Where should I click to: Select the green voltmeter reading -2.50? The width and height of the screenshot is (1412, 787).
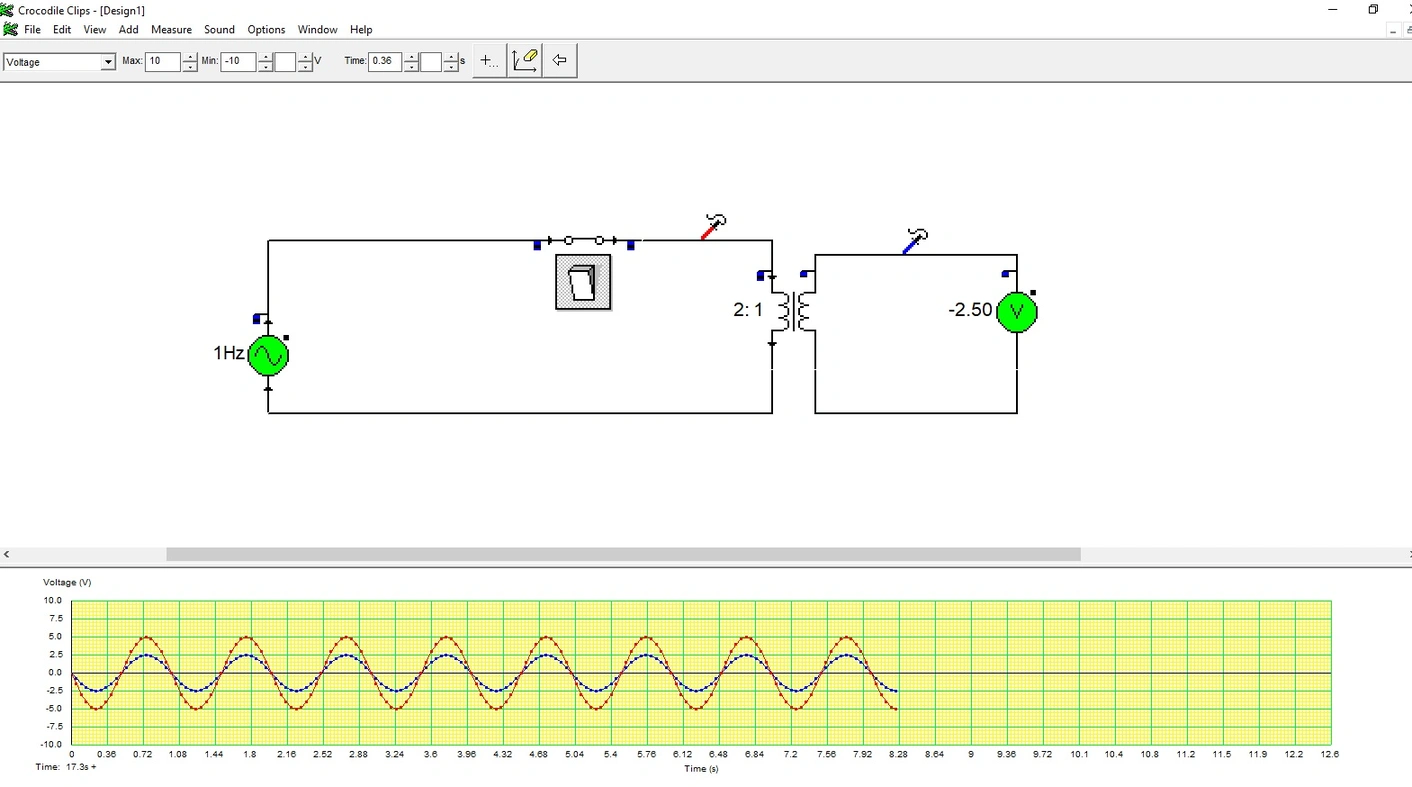[x=1017, y=312]
